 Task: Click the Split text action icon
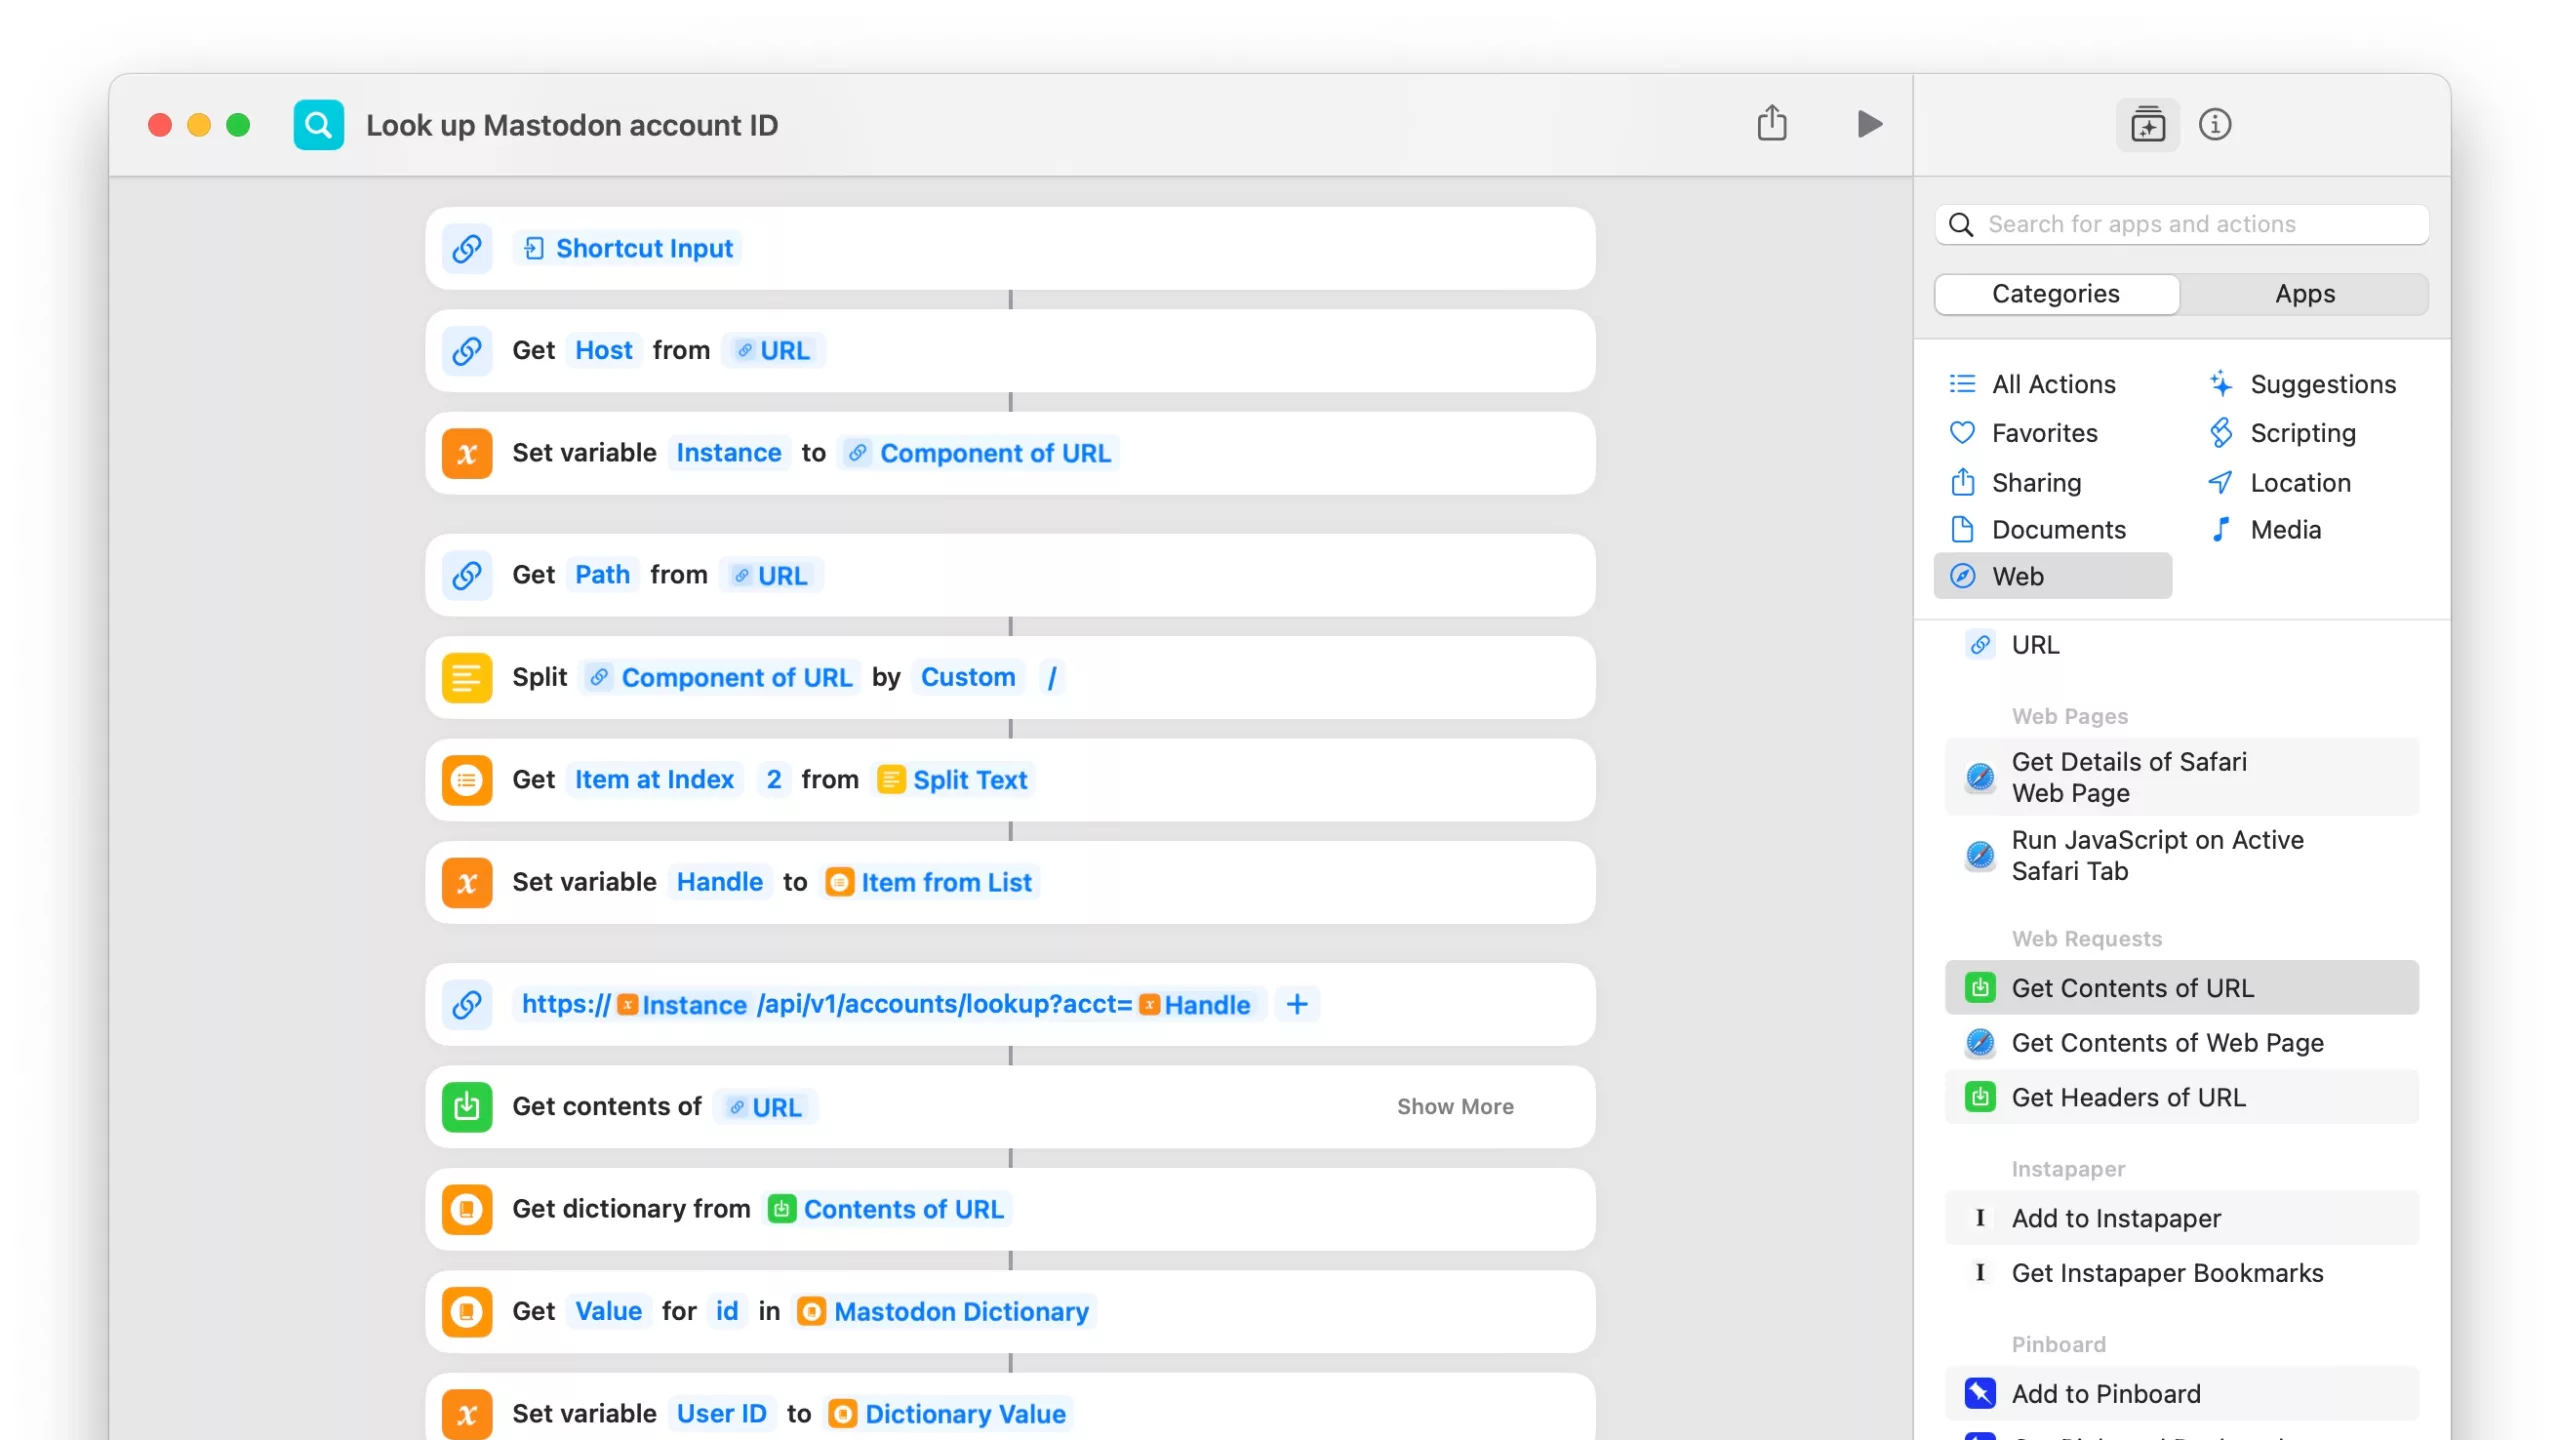point(466,678)
